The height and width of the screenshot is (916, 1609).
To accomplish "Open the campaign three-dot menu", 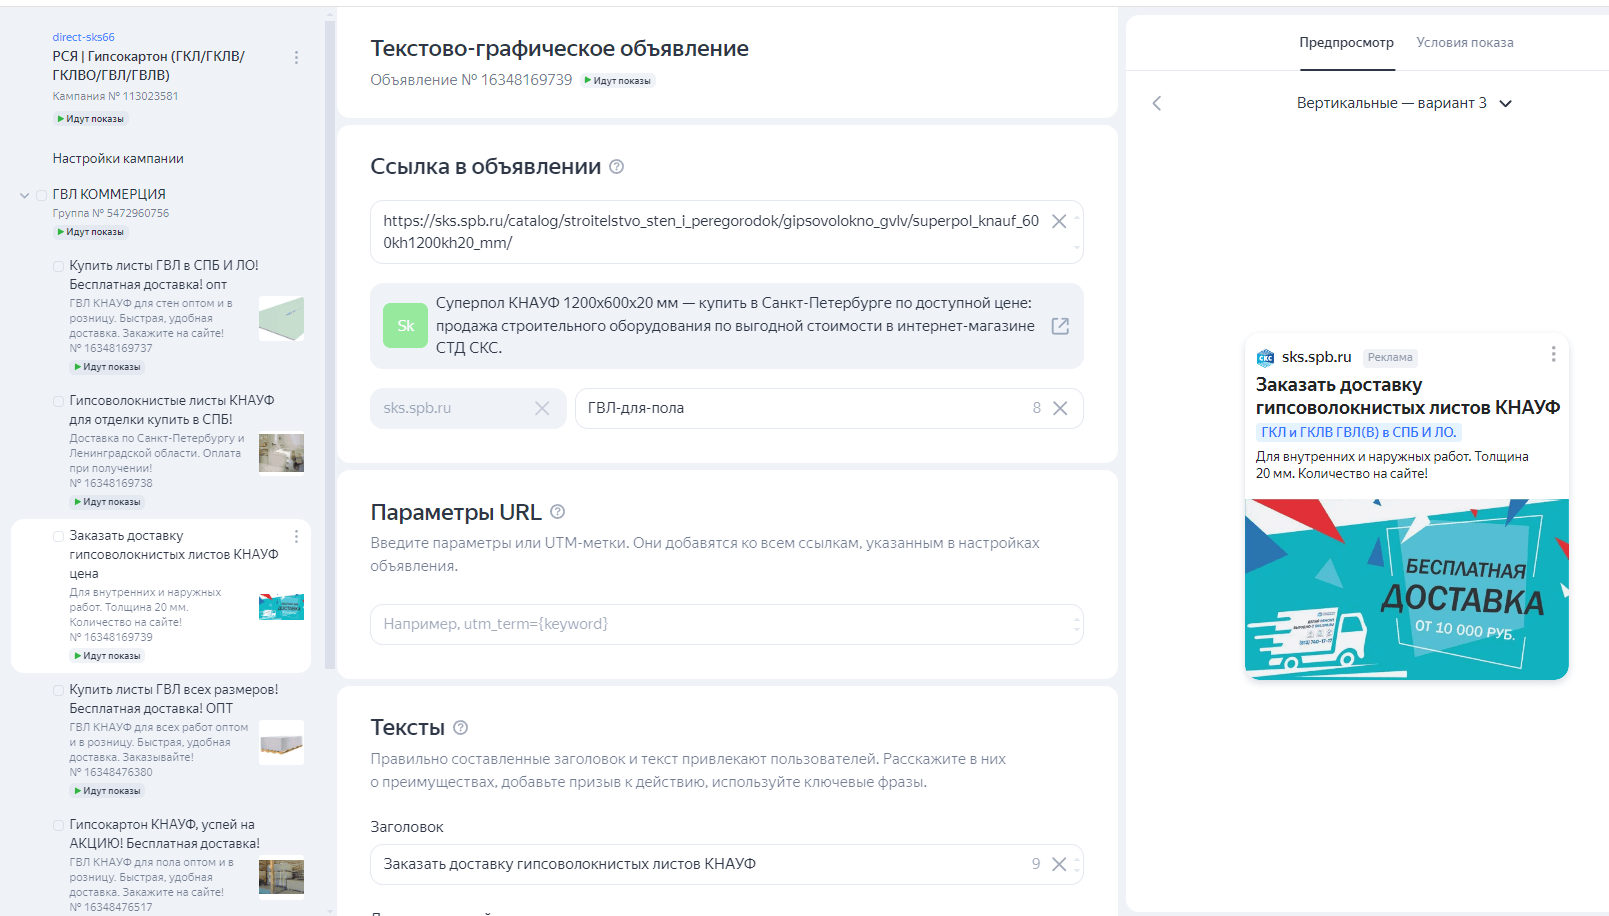I will point(296,58).
